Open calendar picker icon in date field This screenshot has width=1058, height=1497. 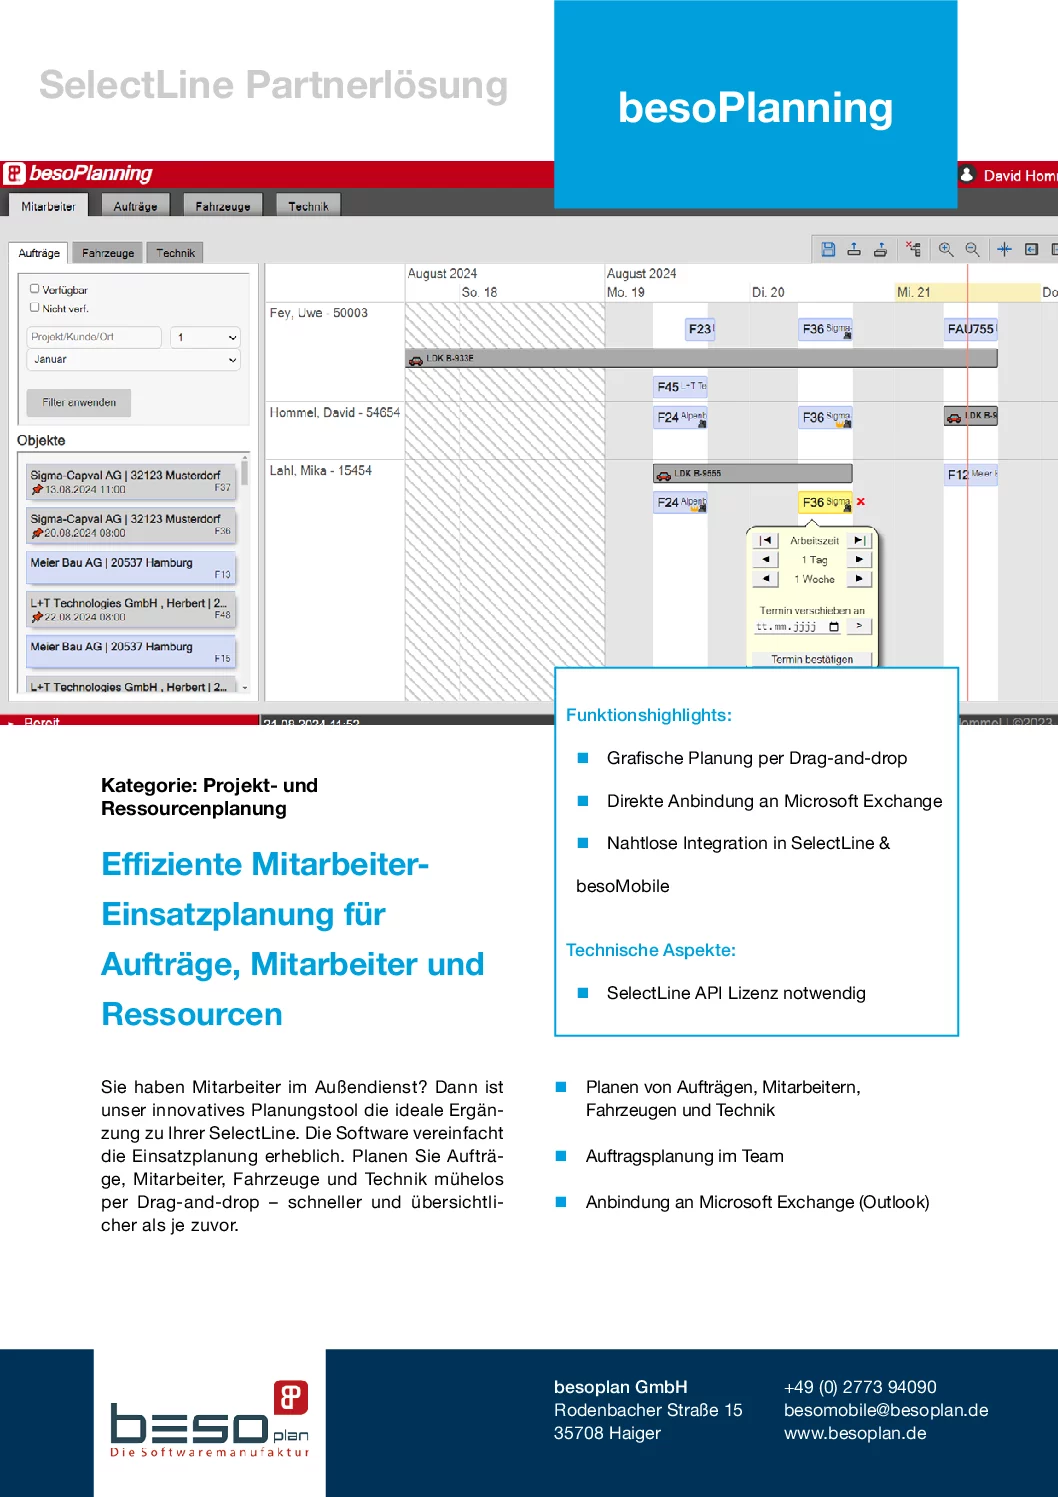coord(834,627)
